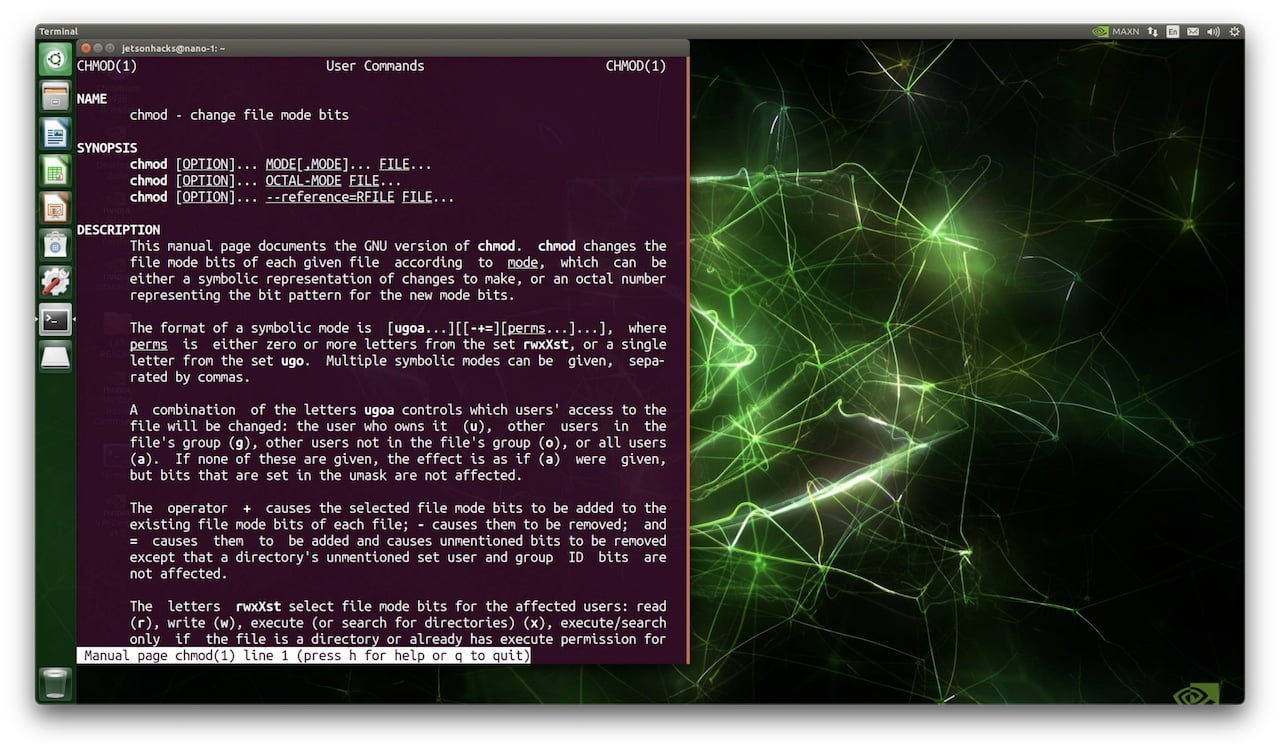Switch keyboard layout via the En indicator
Image resolution: width=1280 pixels, height=751 pixels.
point(1172,31)
